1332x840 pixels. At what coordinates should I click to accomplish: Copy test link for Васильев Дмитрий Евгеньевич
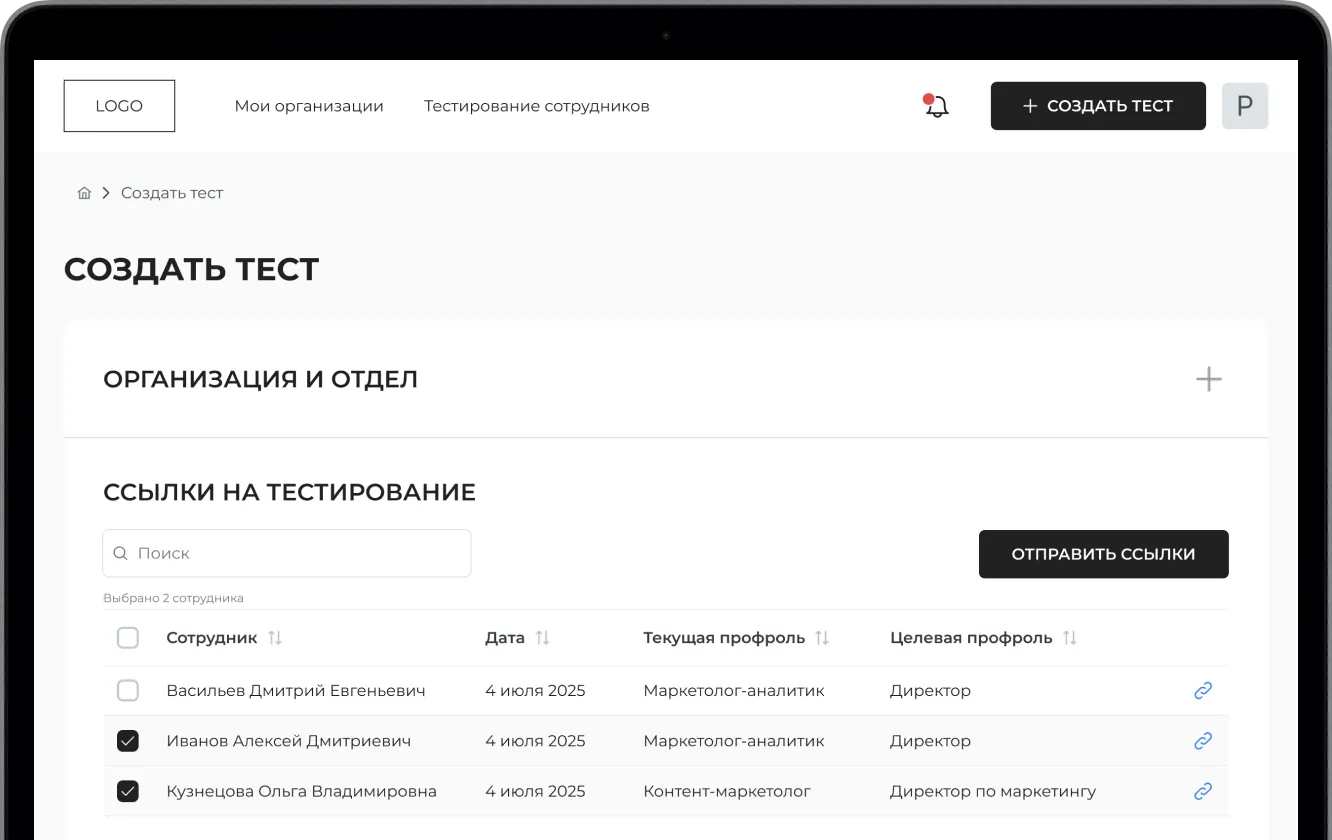coord(1203,690)
